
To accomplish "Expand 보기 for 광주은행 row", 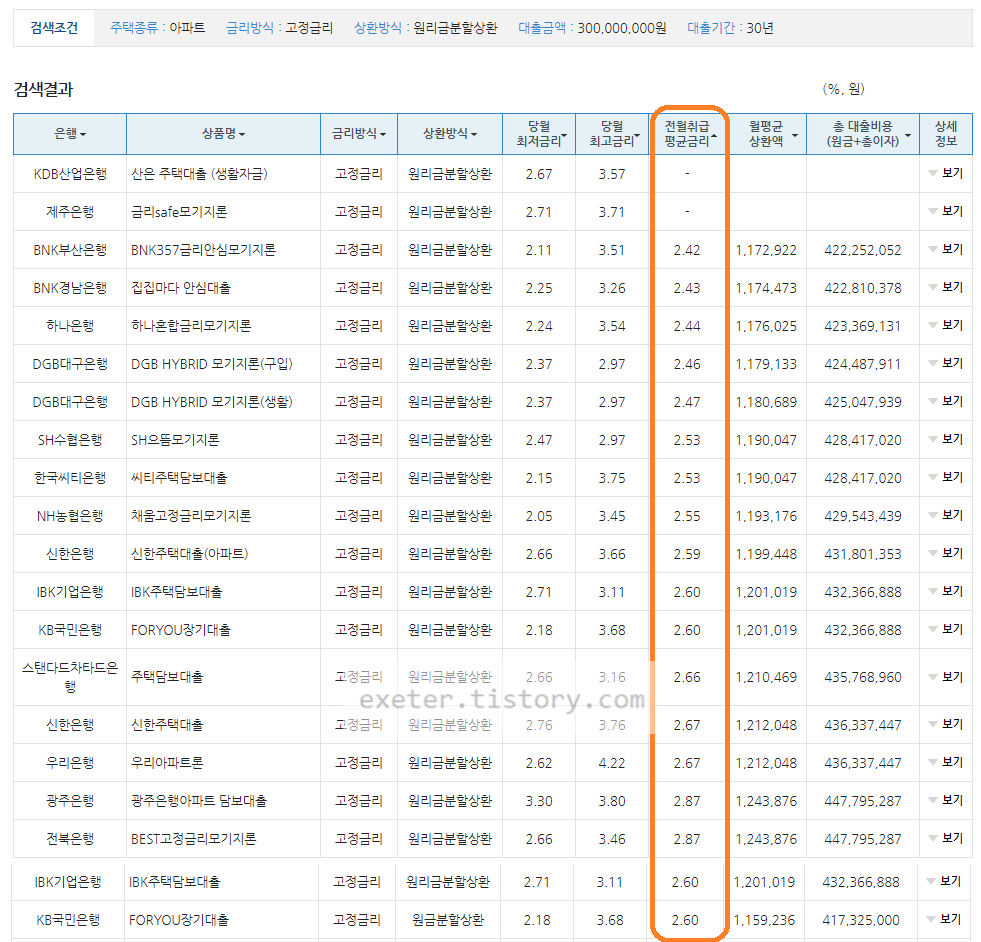I will coord(946,800).
